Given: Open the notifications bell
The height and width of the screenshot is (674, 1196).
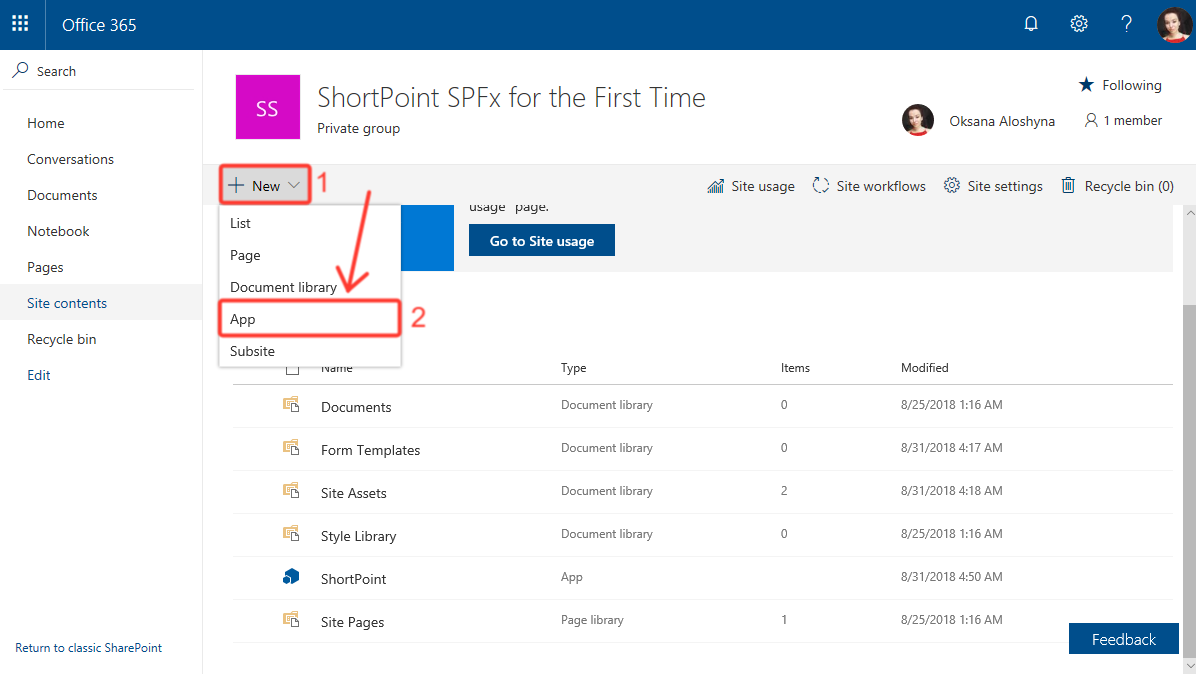Looking at the screenshot, I should 1031,23.
